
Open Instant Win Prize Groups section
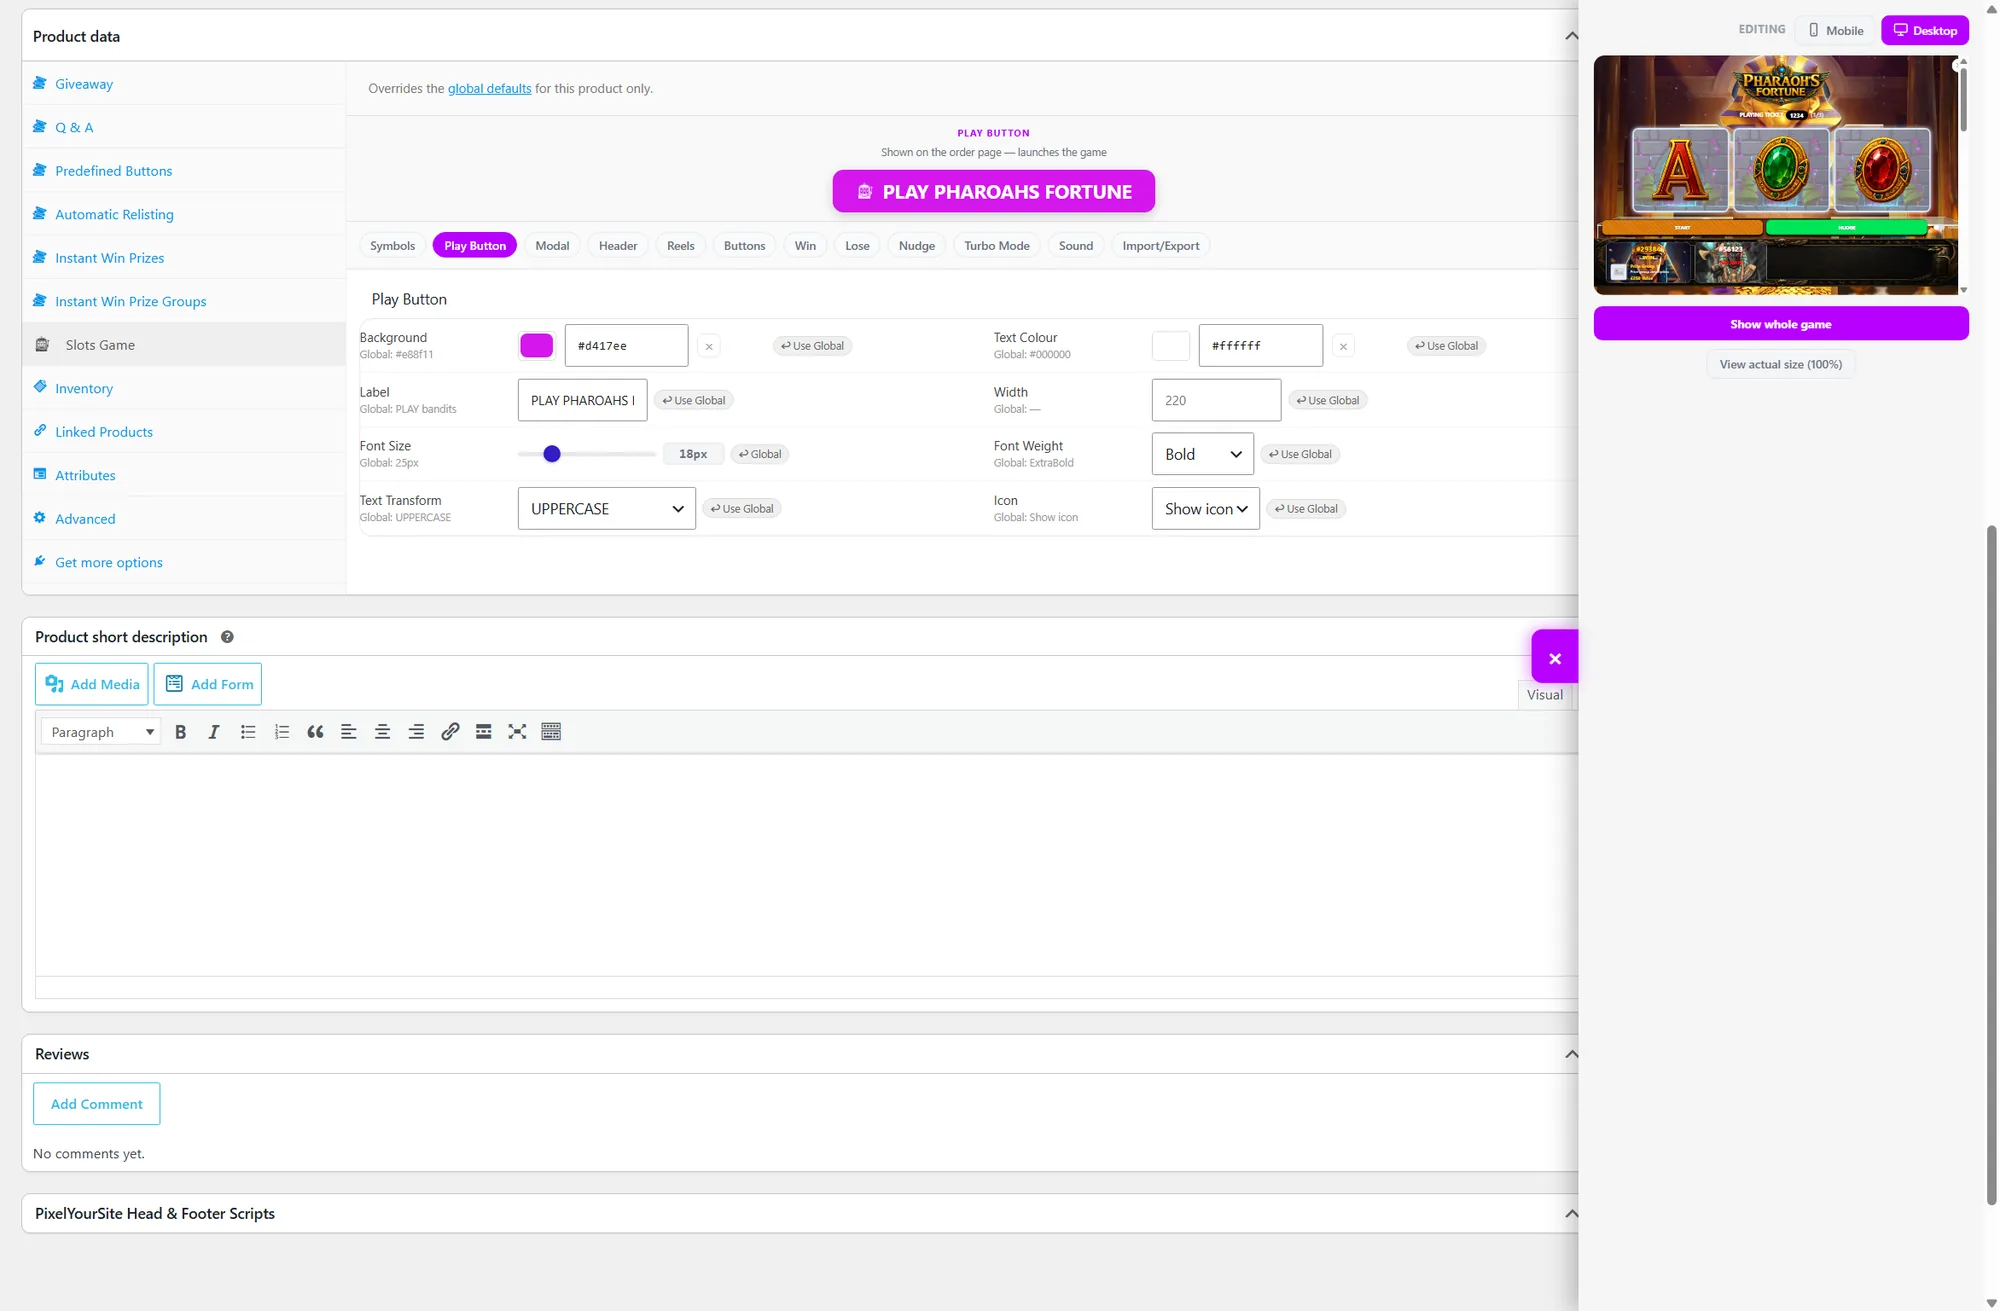(130, 301)
